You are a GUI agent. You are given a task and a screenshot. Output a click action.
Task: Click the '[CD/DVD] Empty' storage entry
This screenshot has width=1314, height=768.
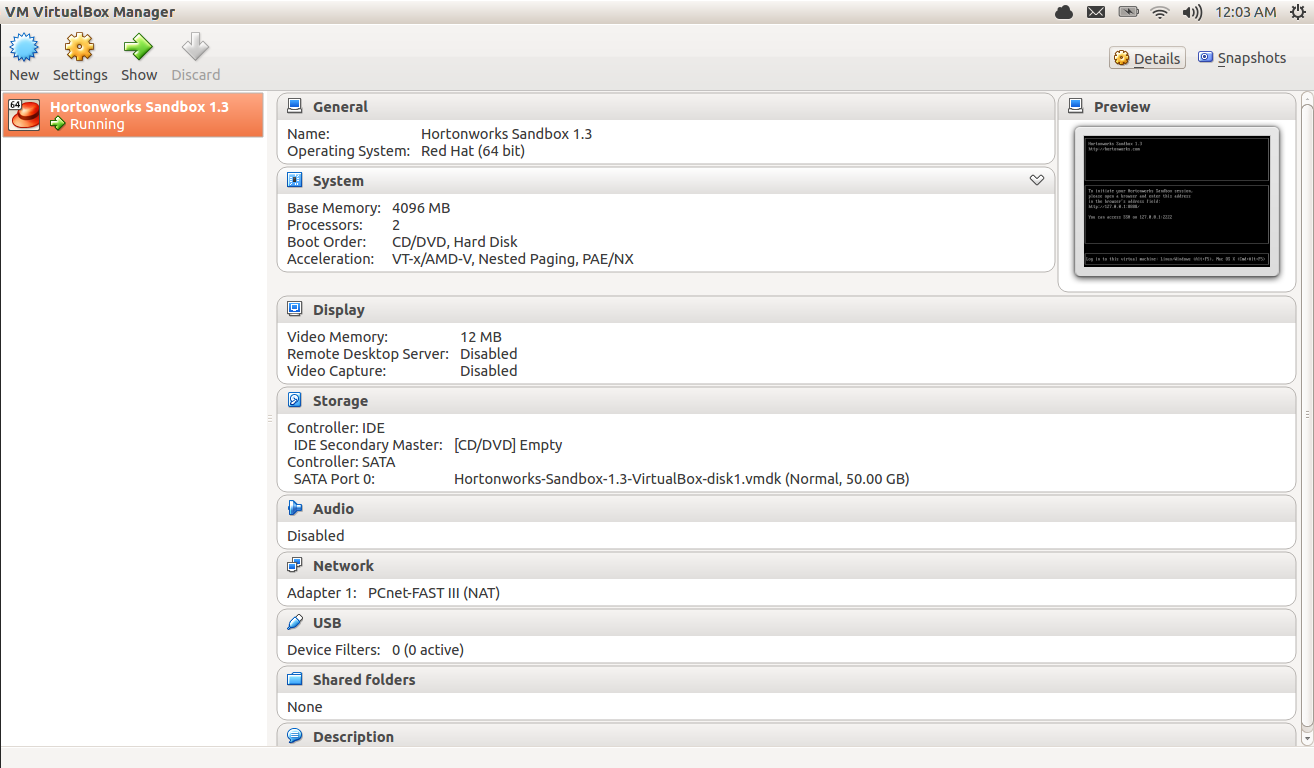pyautogui.click(x=508, y=445)
